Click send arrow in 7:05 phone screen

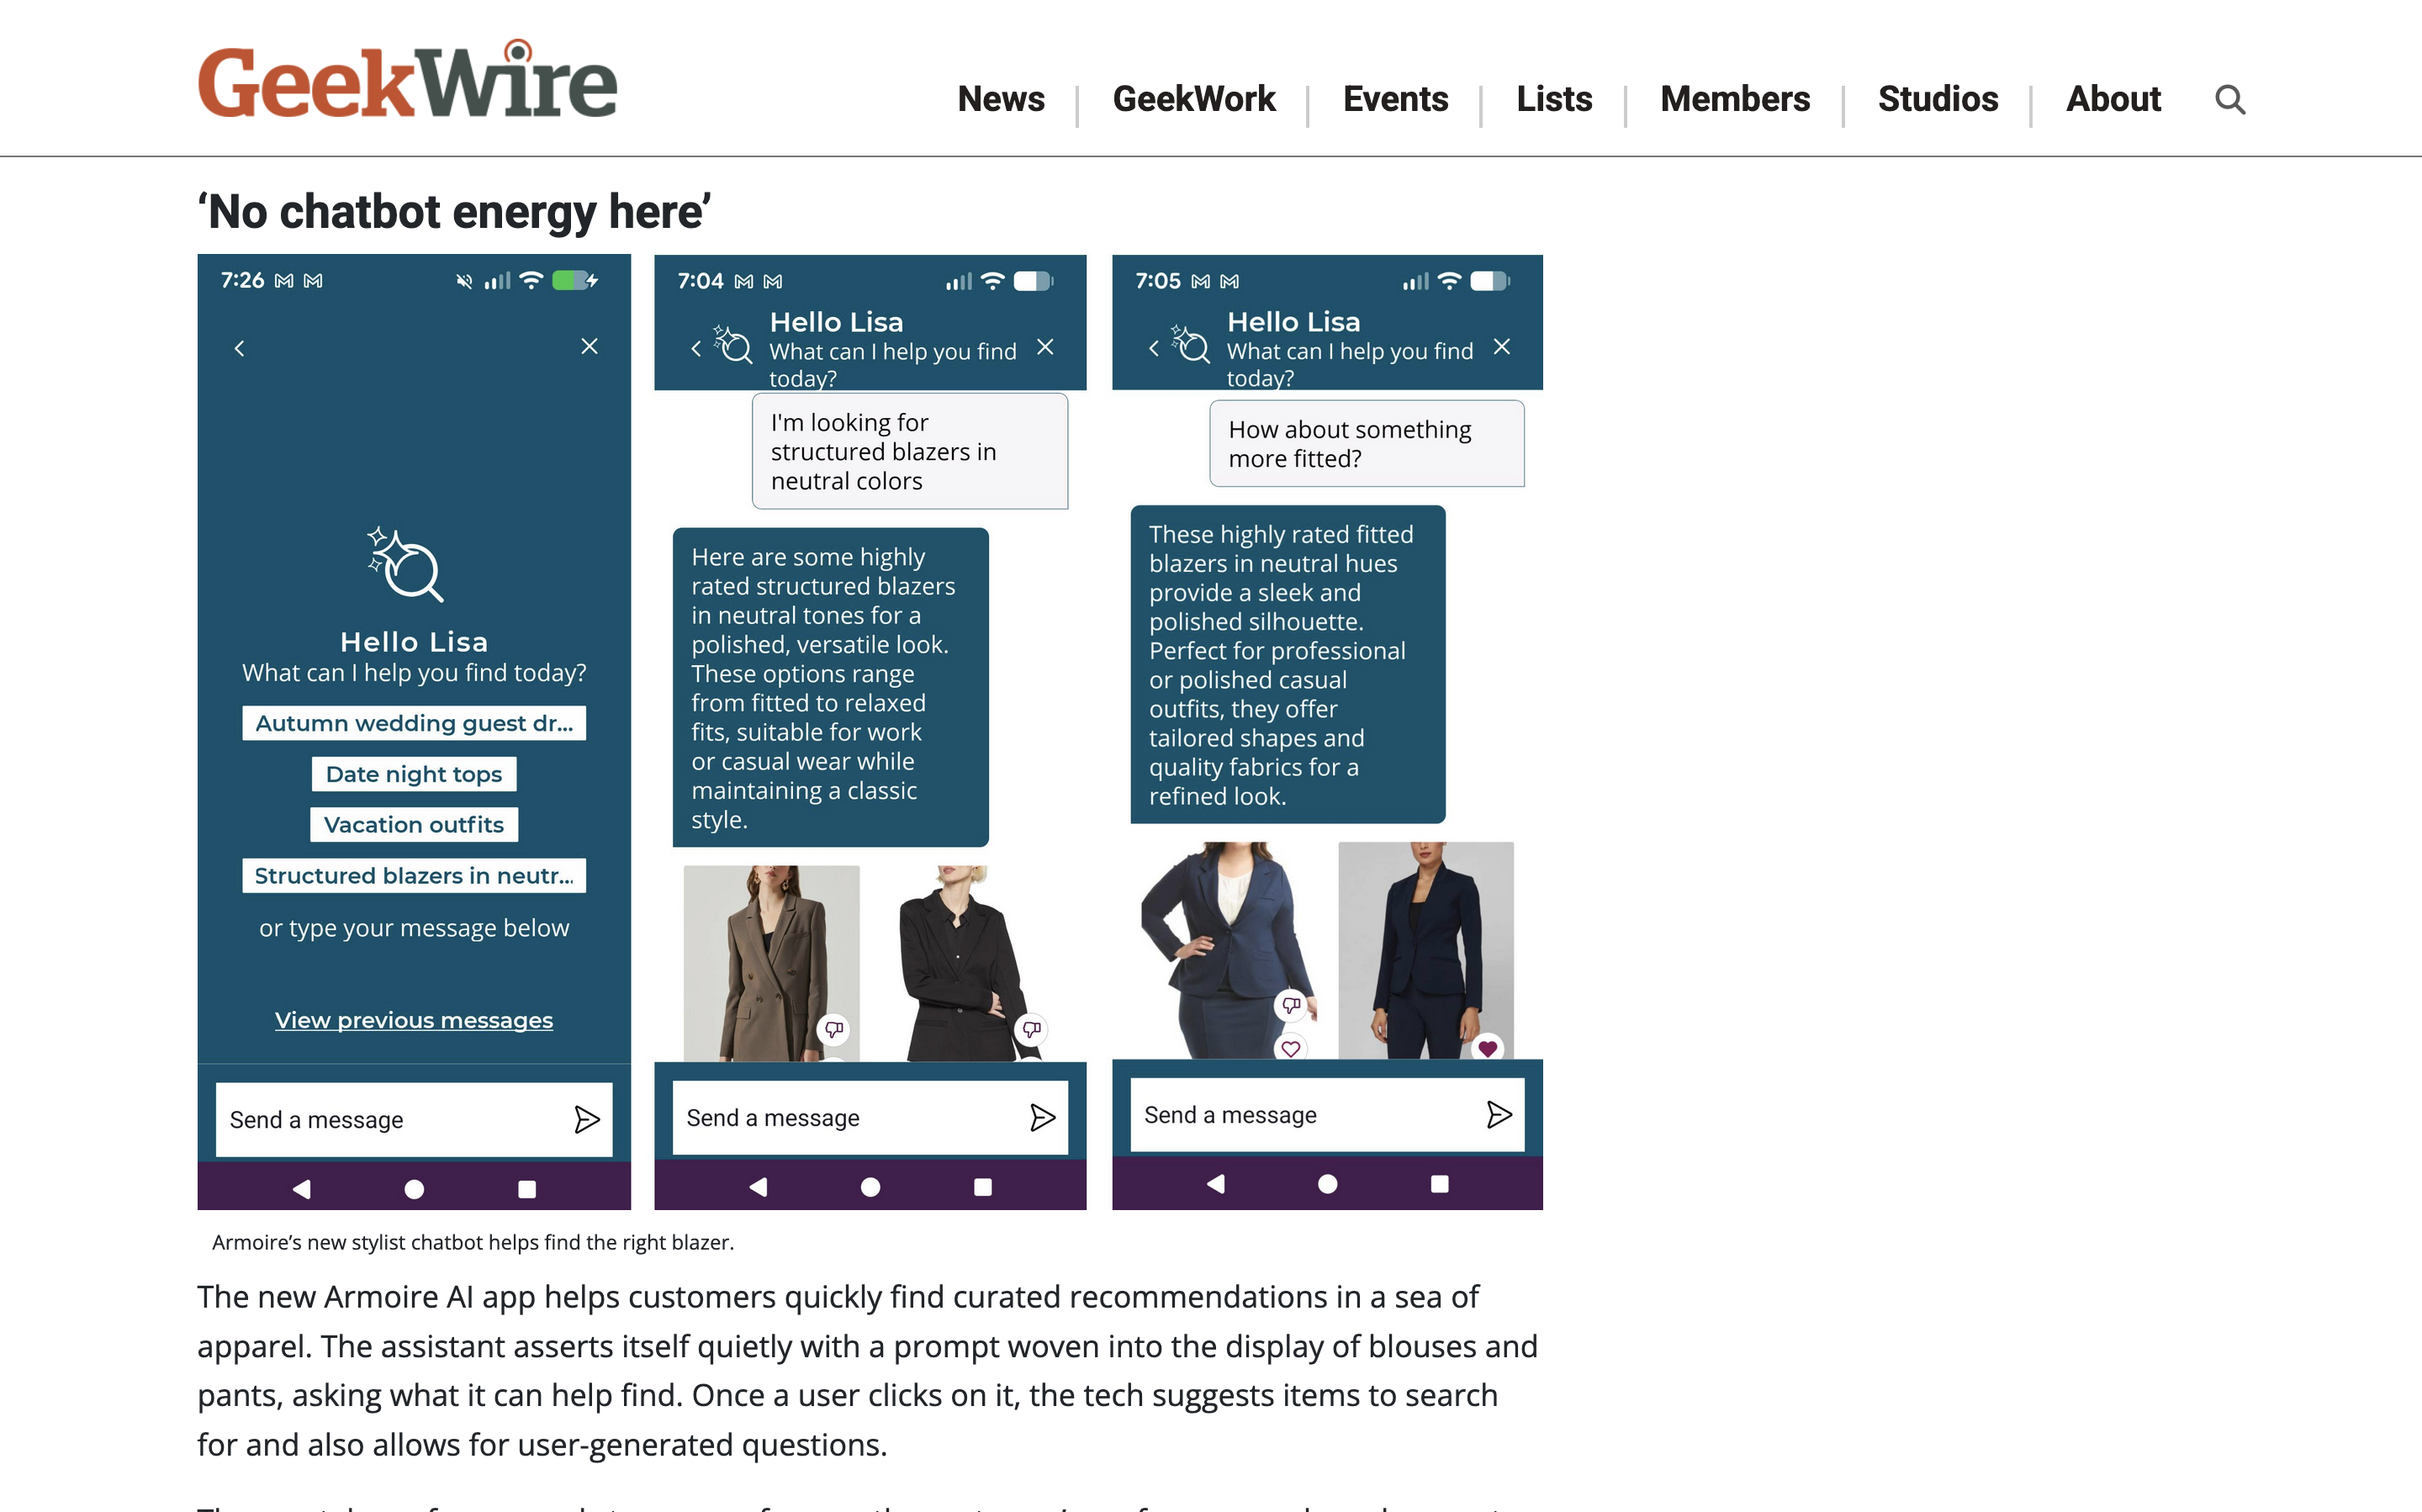1499,1114
